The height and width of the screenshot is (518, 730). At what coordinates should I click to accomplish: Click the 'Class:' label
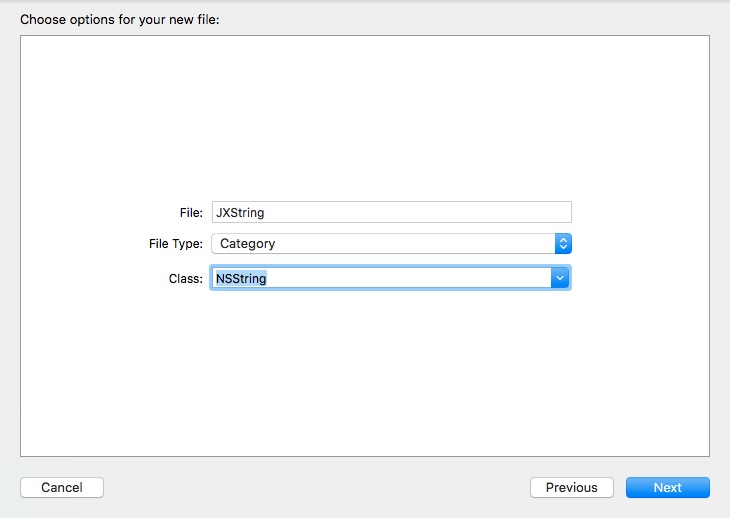(186, 278)
